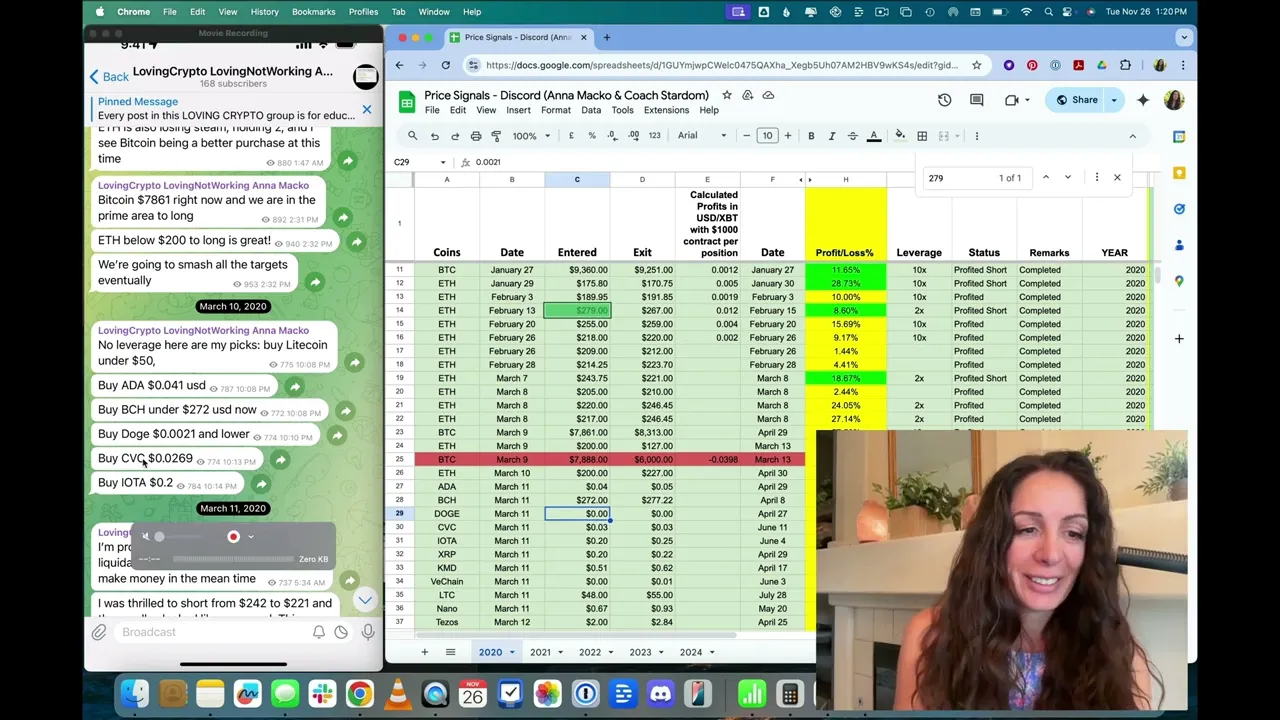The height and width of the screenshot is (720, 1280).
Task: Bookmark this page with the star icon
Action: click(x=977, y=65)
